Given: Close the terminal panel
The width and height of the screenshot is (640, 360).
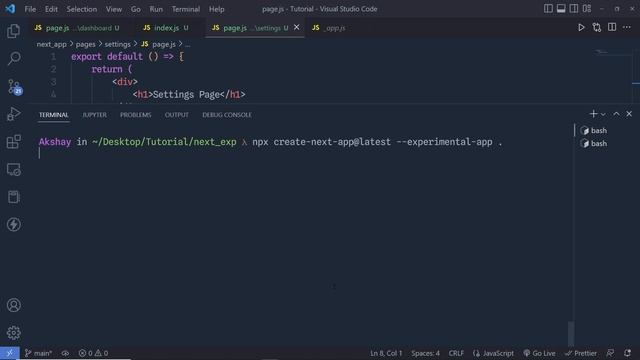Looking at the screenshot, I should (x=629, y=114).
